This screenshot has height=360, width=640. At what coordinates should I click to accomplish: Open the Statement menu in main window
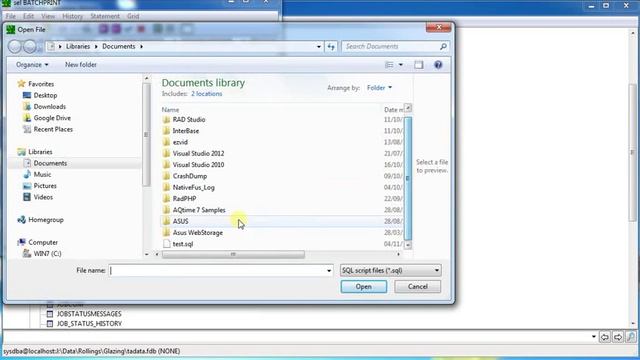105,16
